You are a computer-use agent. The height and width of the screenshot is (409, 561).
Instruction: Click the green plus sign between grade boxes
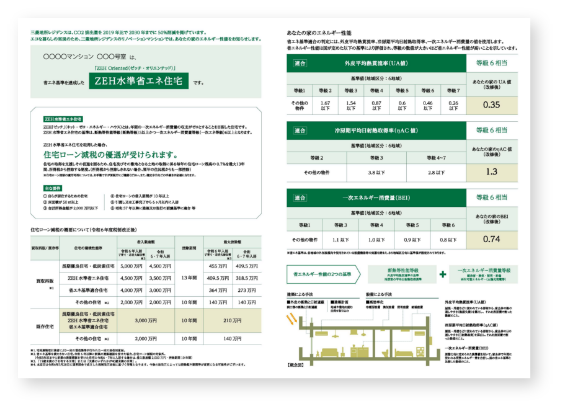[x=443, y=274]
